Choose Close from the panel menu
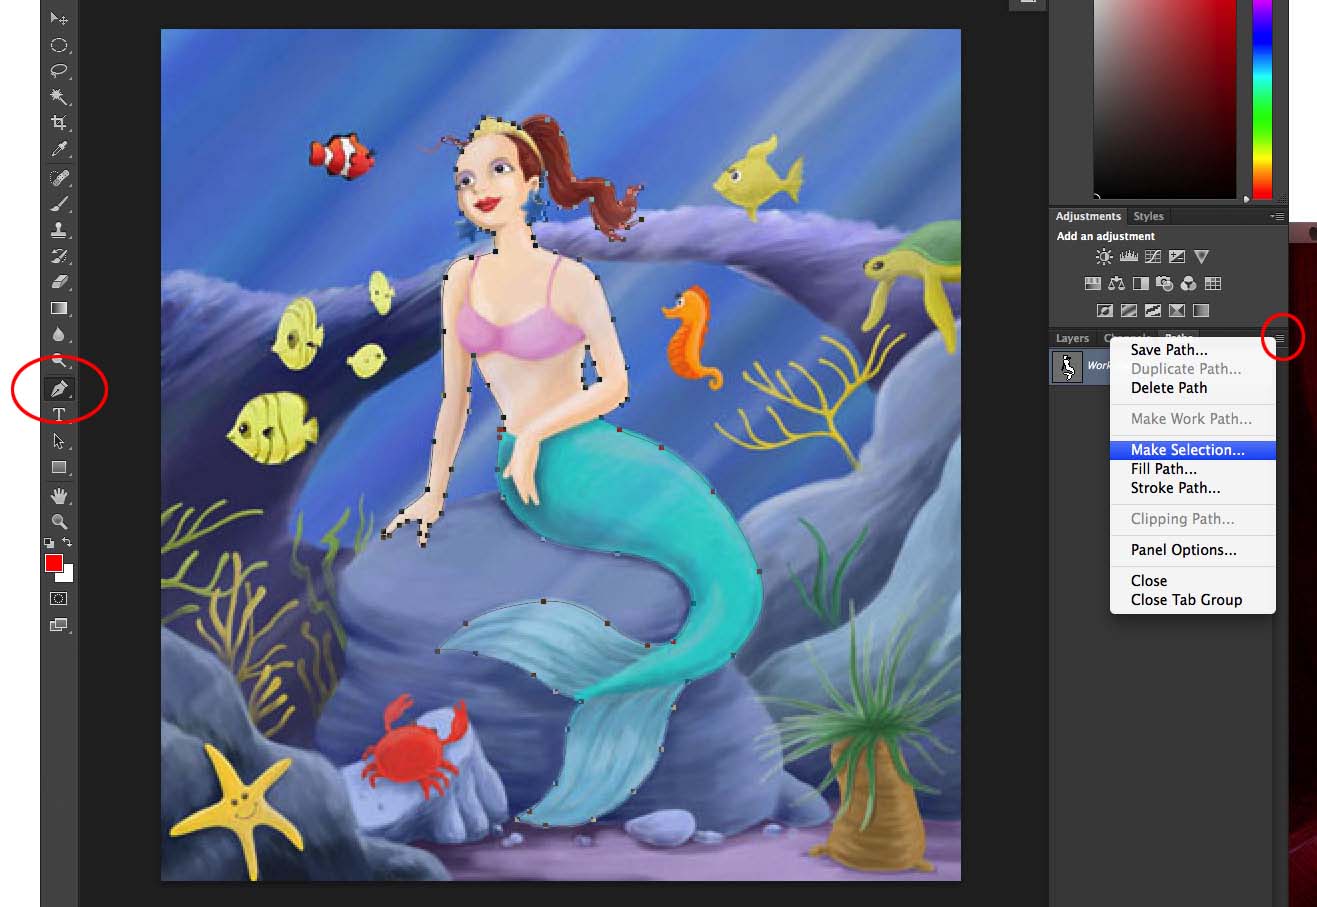 [1192, 581]
